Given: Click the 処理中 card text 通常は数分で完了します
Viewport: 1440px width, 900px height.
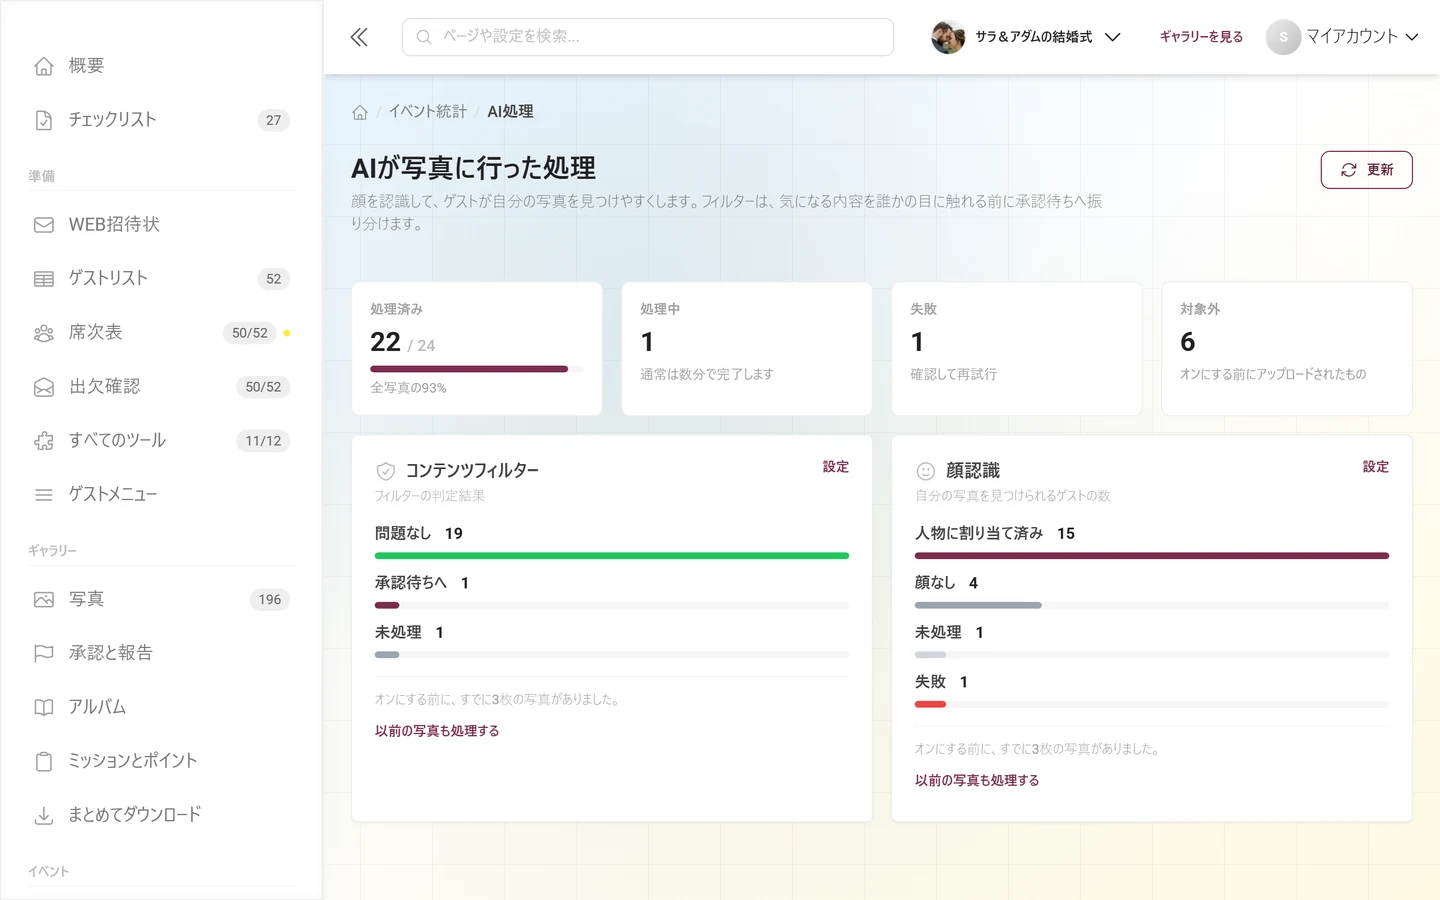Looking at the screenshot, I should pos(707,374).
